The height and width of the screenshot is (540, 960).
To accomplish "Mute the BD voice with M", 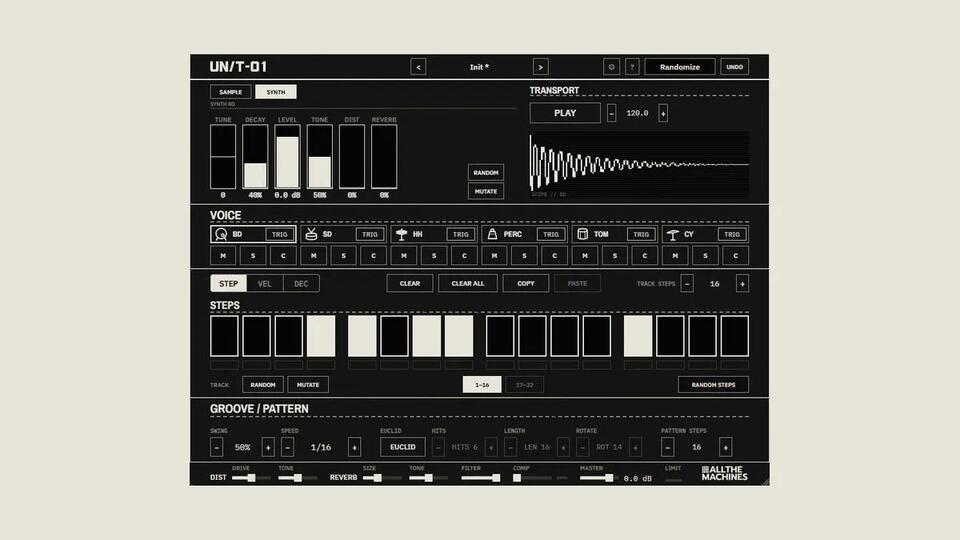I will tap(223, 255).
